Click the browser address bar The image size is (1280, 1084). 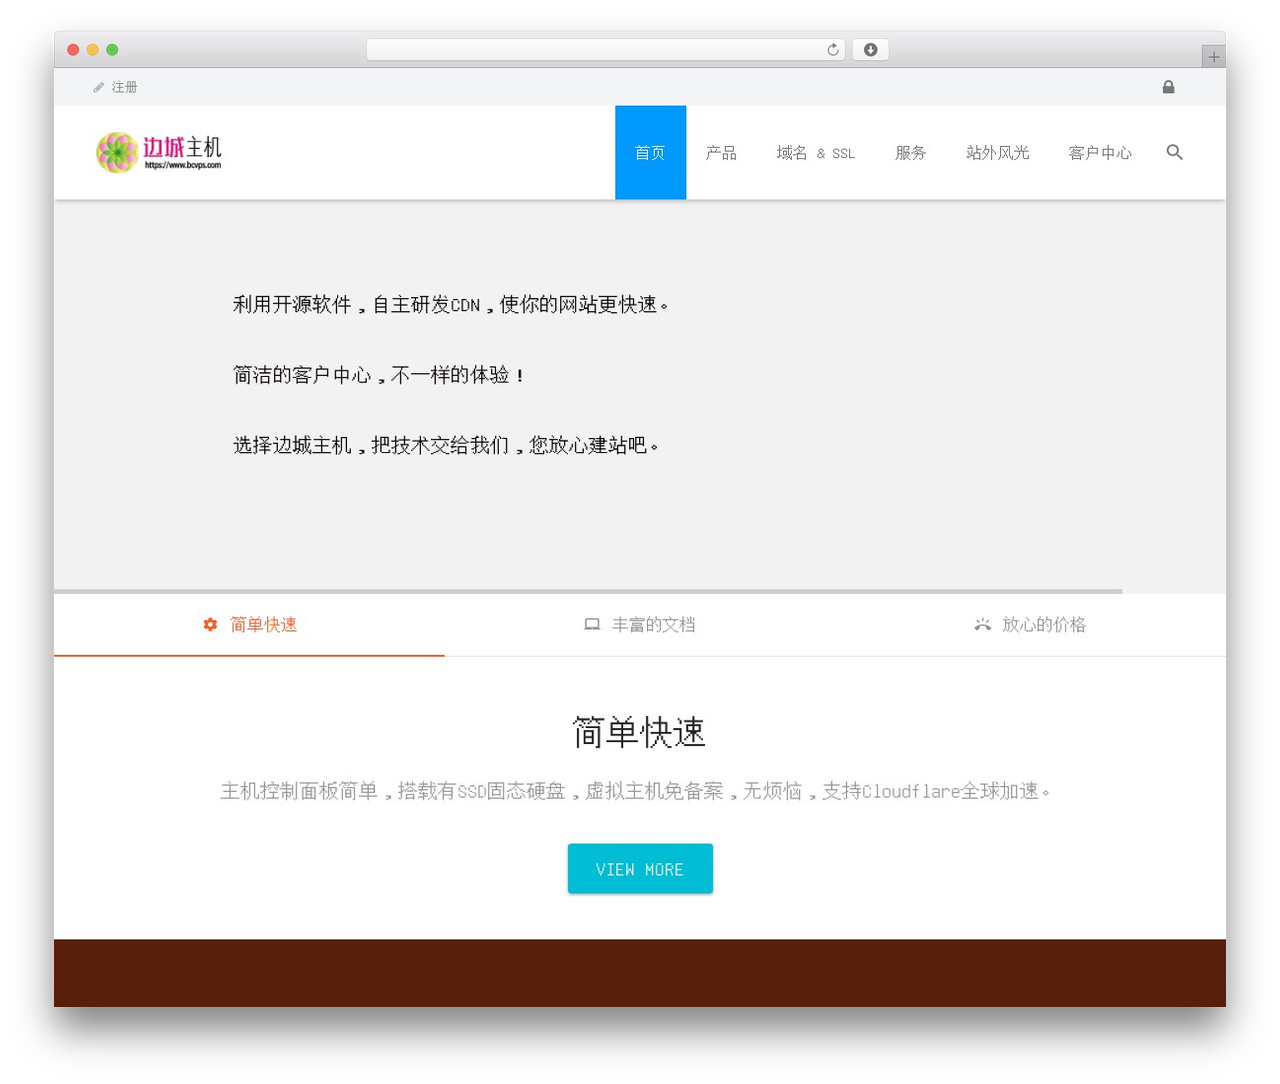(x=605, y=50)
